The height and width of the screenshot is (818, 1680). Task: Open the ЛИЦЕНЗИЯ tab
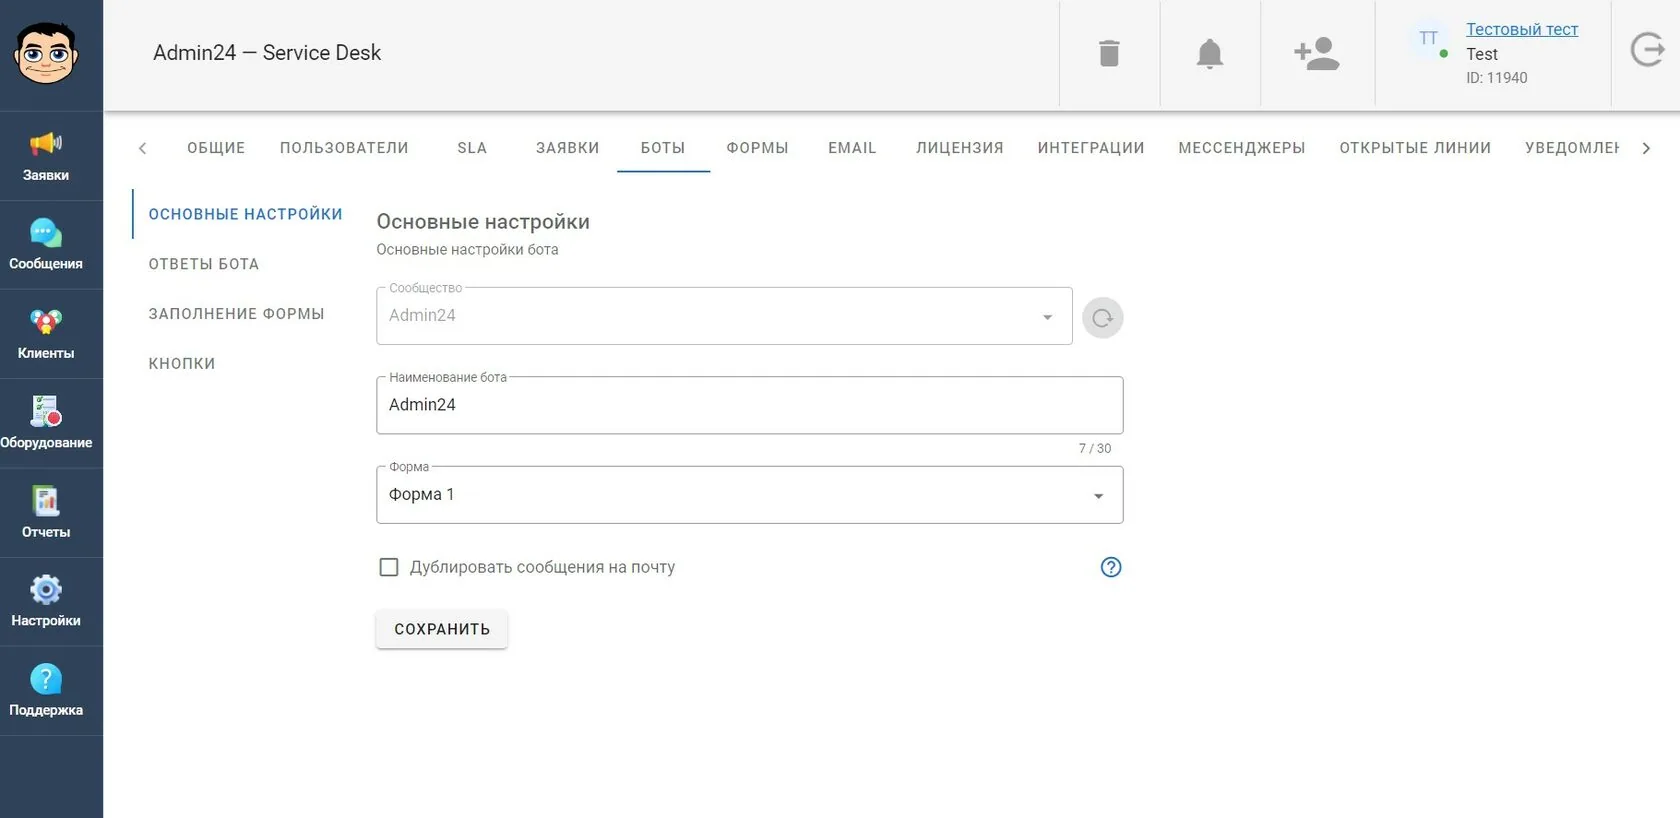pos(960,148)
